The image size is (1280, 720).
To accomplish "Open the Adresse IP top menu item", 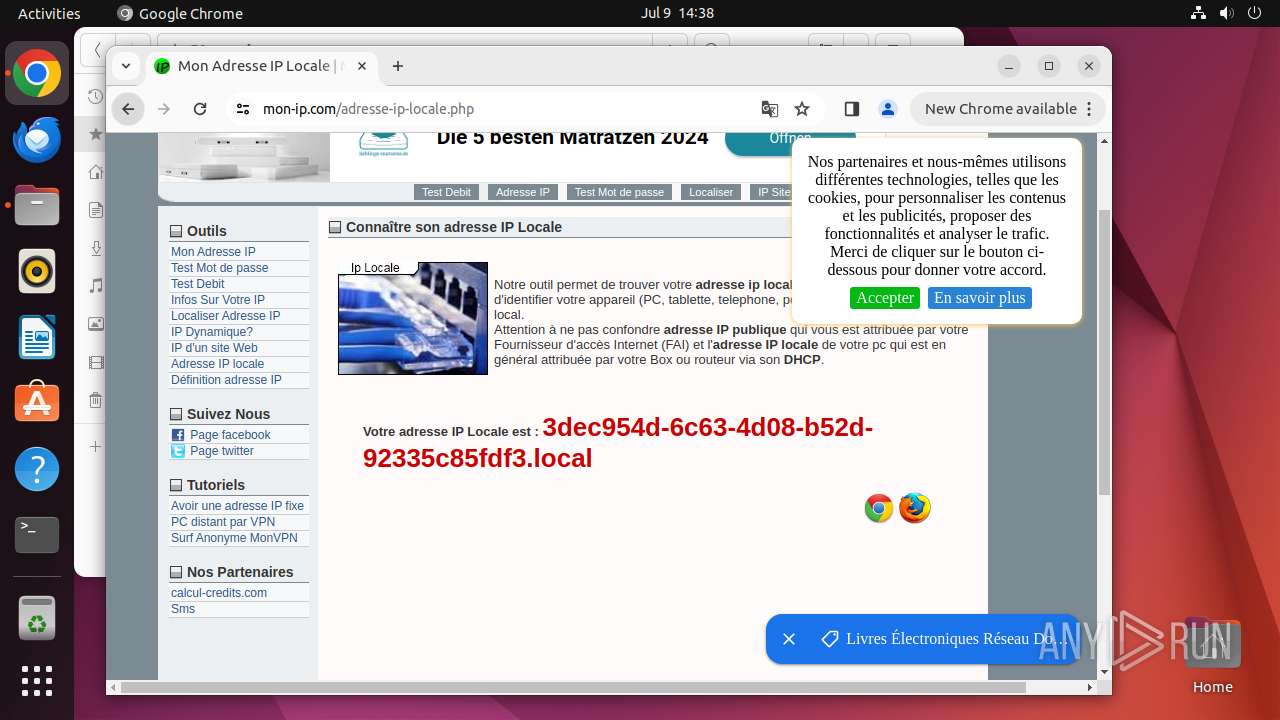I will pos(523,192).
